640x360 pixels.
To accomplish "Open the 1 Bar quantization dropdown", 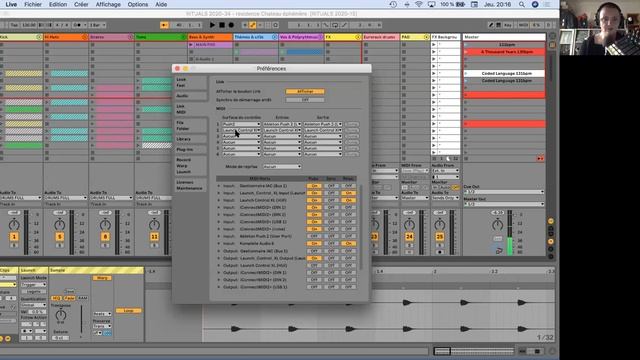I will coord(97,25).
